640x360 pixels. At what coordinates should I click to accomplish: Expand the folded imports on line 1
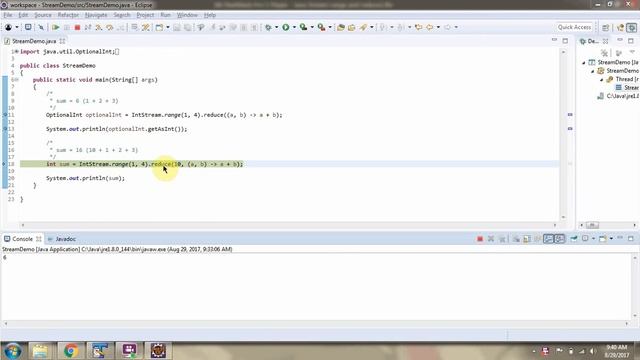[16, 51]
